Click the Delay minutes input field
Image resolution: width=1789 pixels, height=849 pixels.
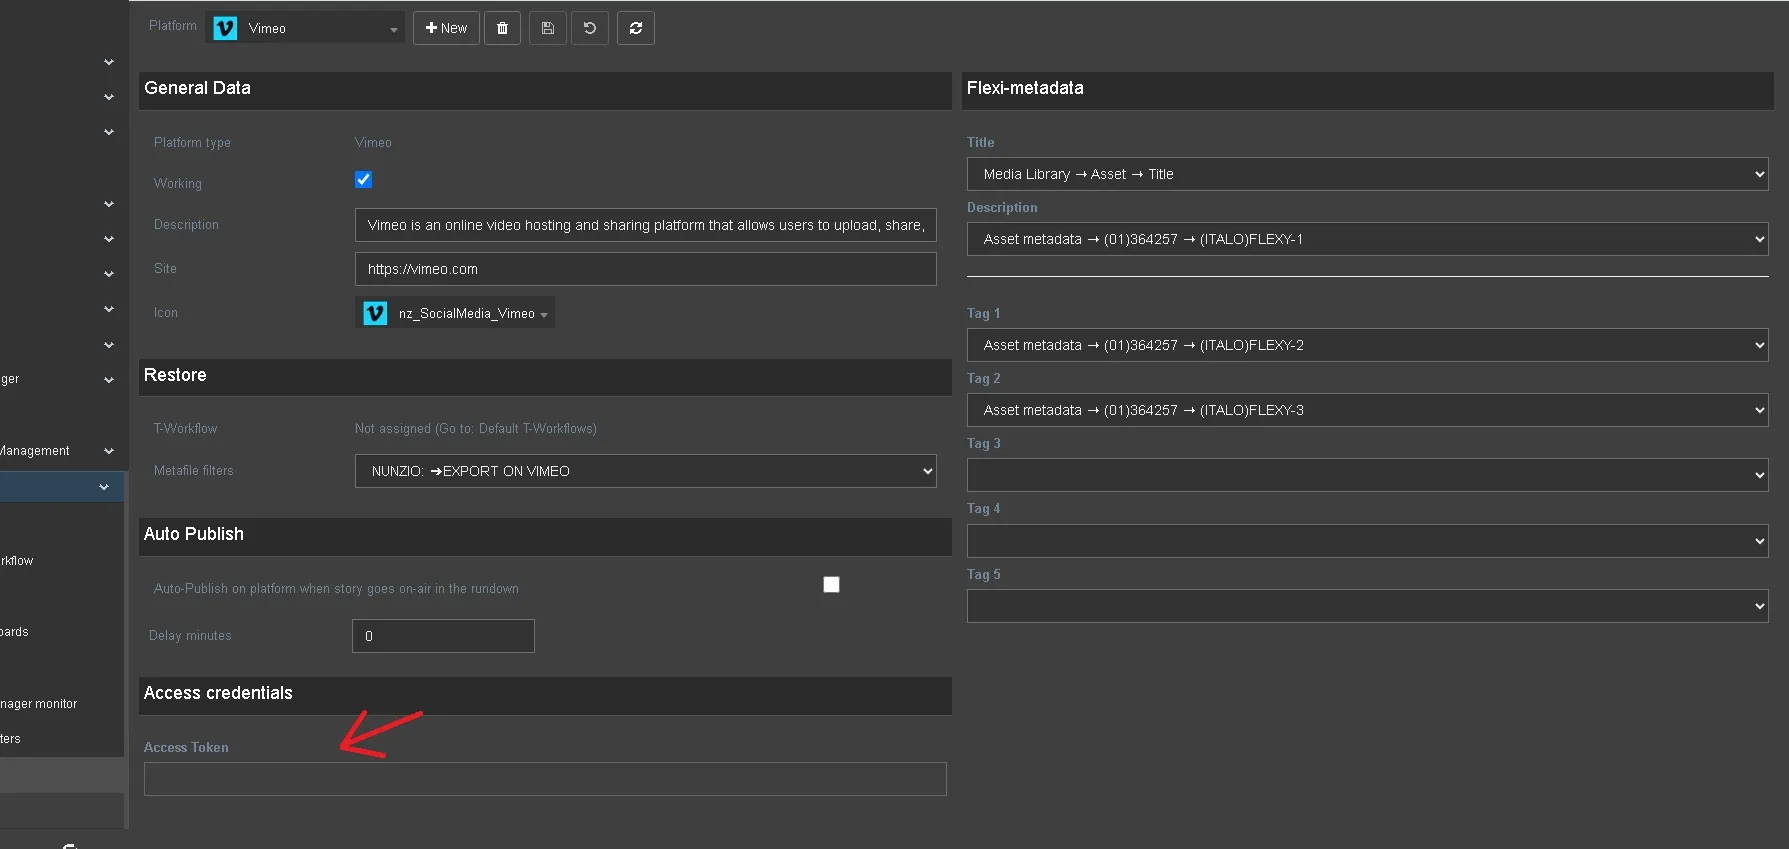[443, 636]
